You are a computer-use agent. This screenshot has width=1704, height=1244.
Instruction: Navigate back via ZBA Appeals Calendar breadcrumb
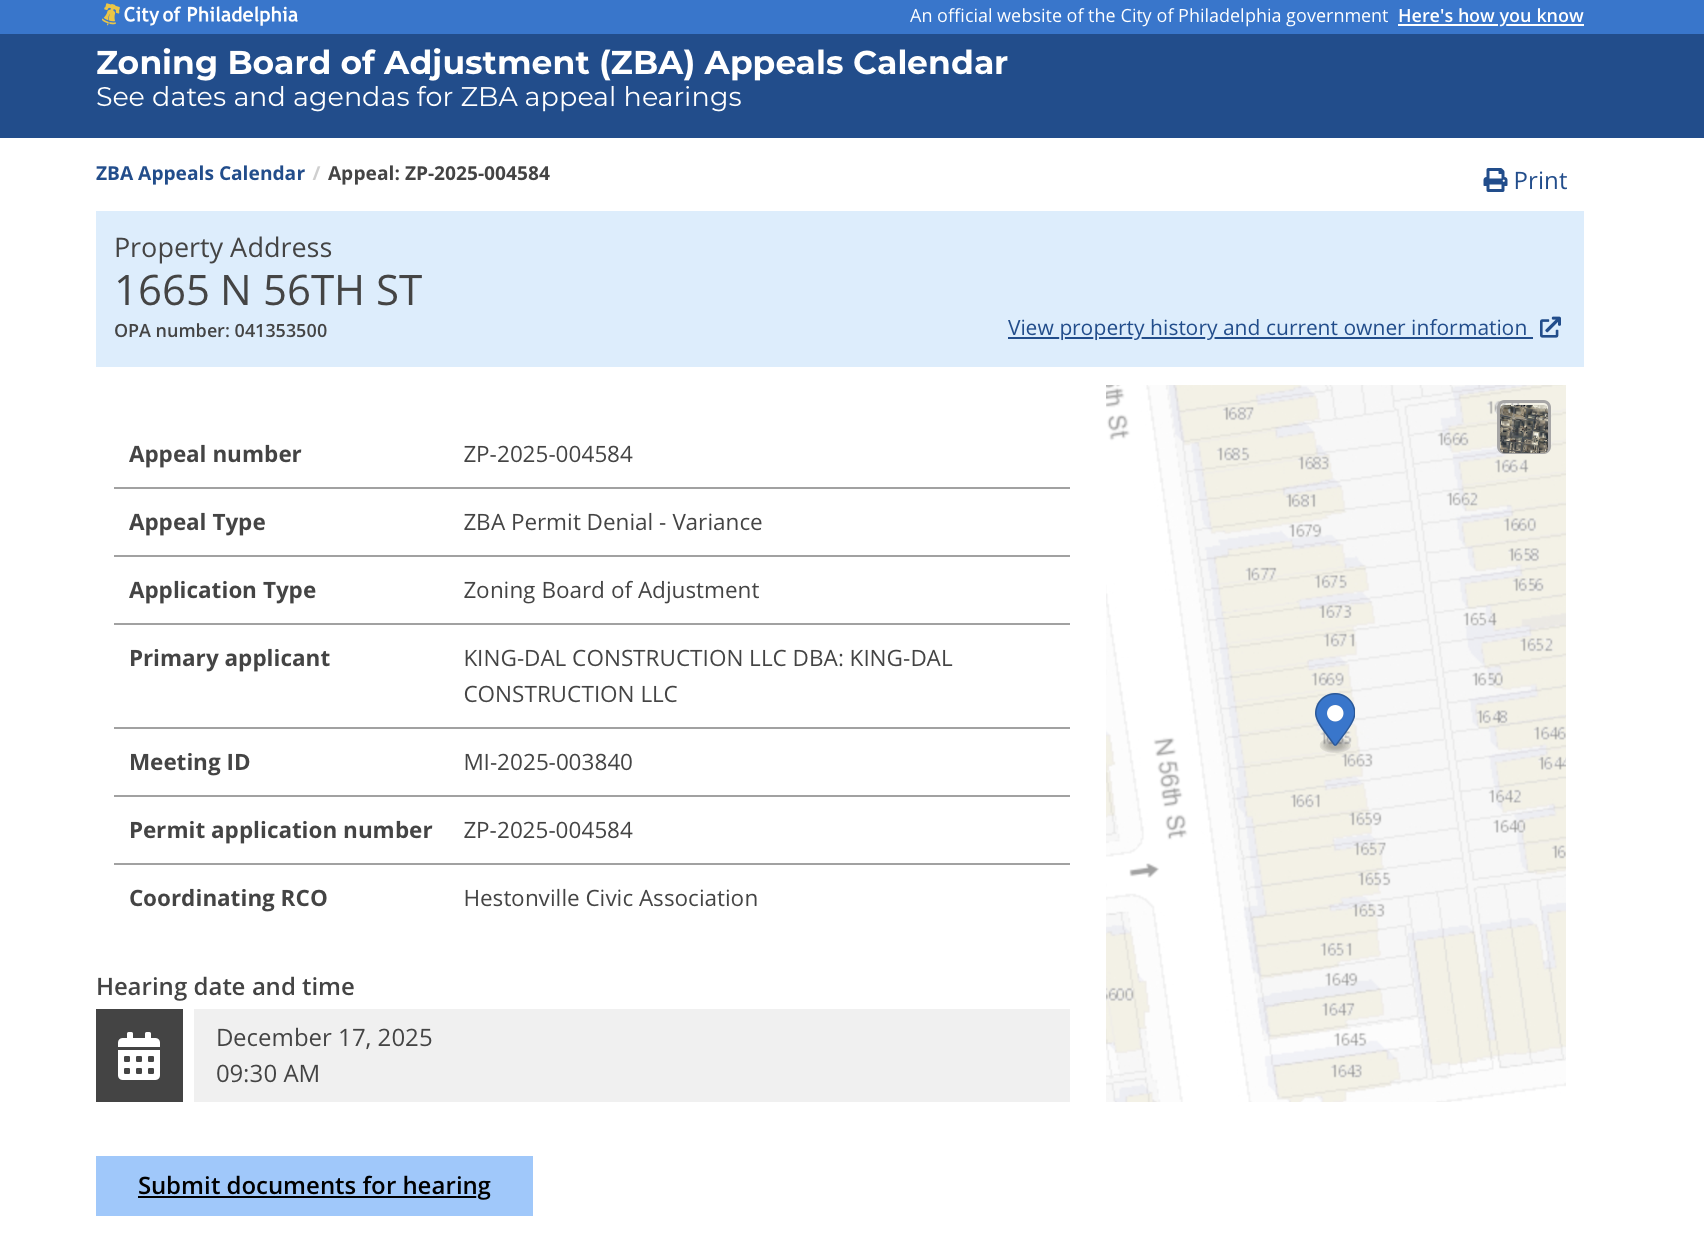(x=200, y=173)
